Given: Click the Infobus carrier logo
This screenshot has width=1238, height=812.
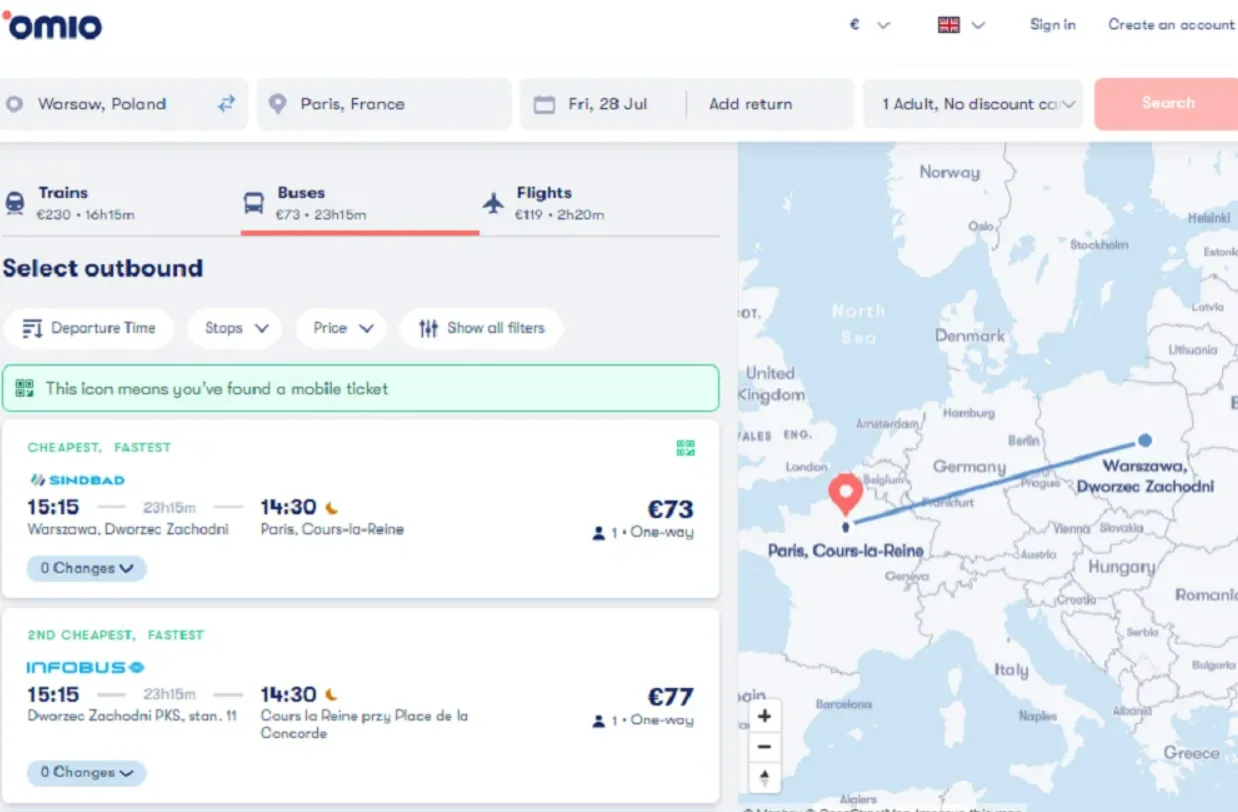Looking at the screenshot, I should coord(85,667).
